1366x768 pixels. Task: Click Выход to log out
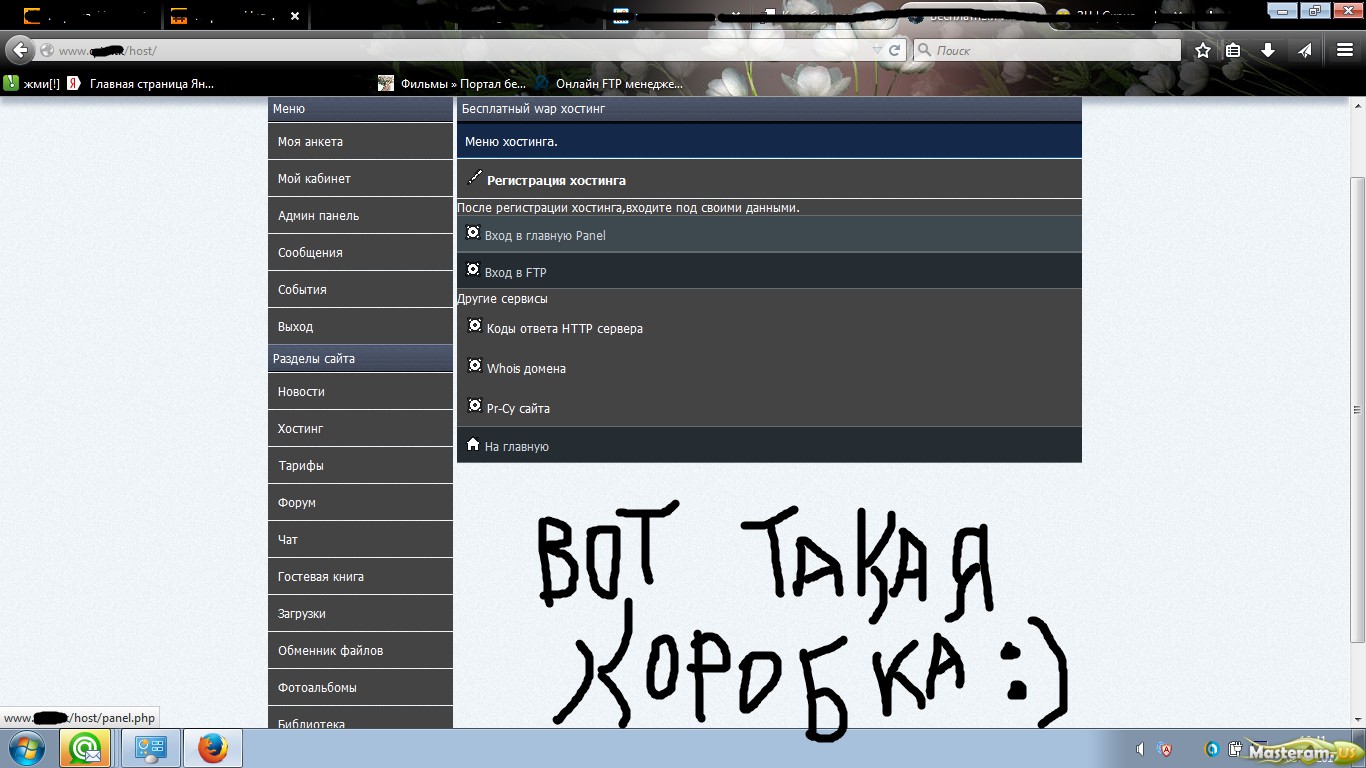point(360,326)
